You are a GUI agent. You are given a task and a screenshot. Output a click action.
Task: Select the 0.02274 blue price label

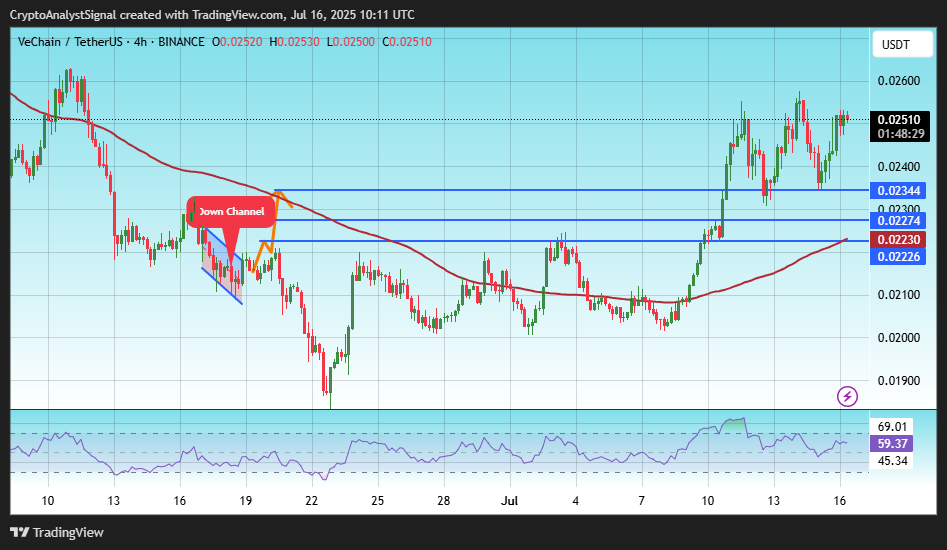click(x=899, y=220)
